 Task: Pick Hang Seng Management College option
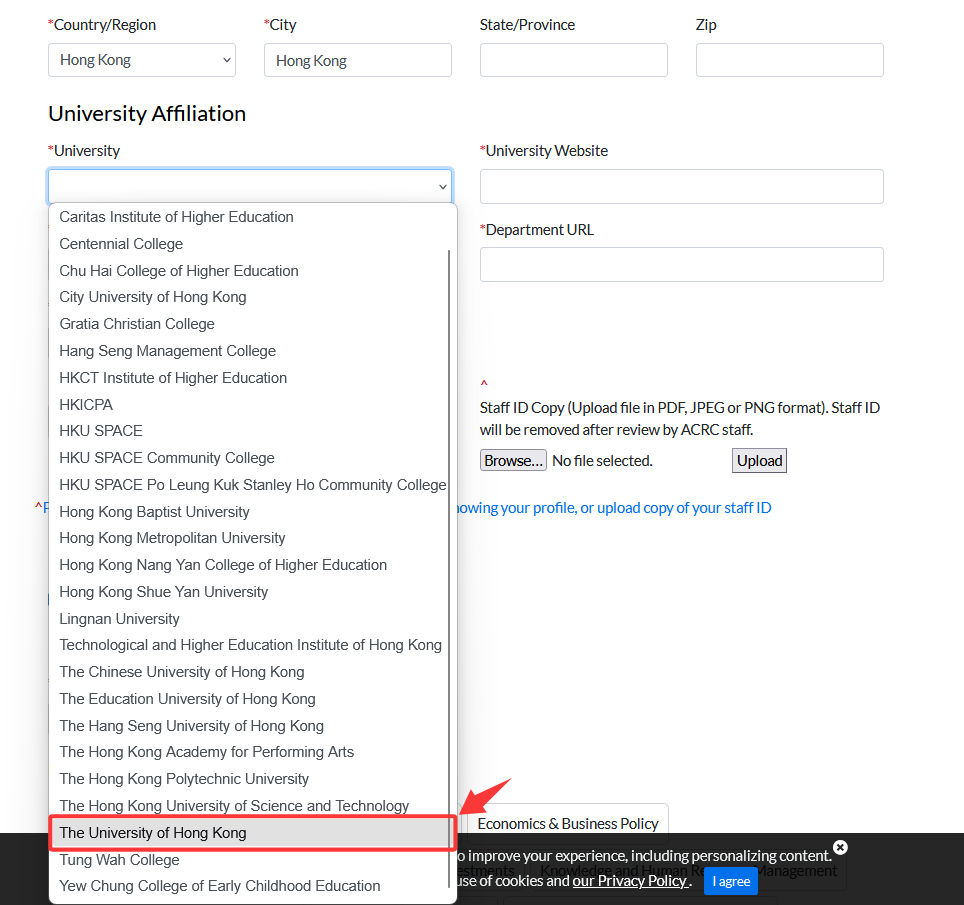[x=249, y=351]
